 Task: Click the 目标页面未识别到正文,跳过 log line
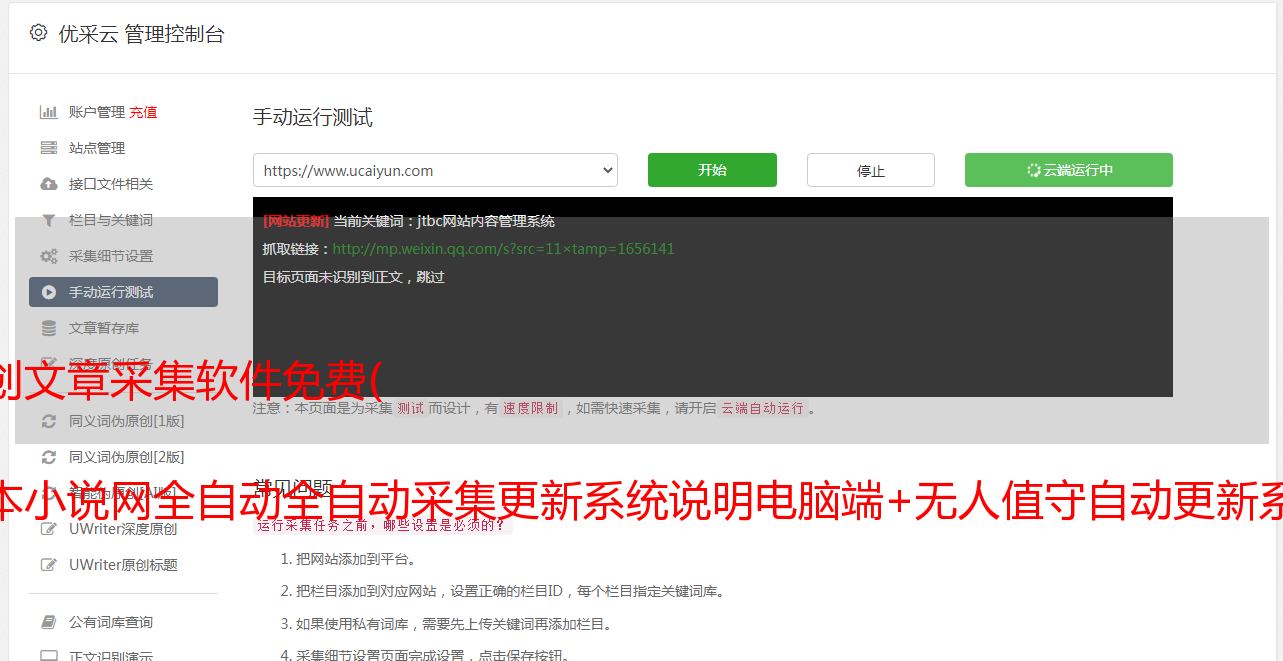(354, 277)
